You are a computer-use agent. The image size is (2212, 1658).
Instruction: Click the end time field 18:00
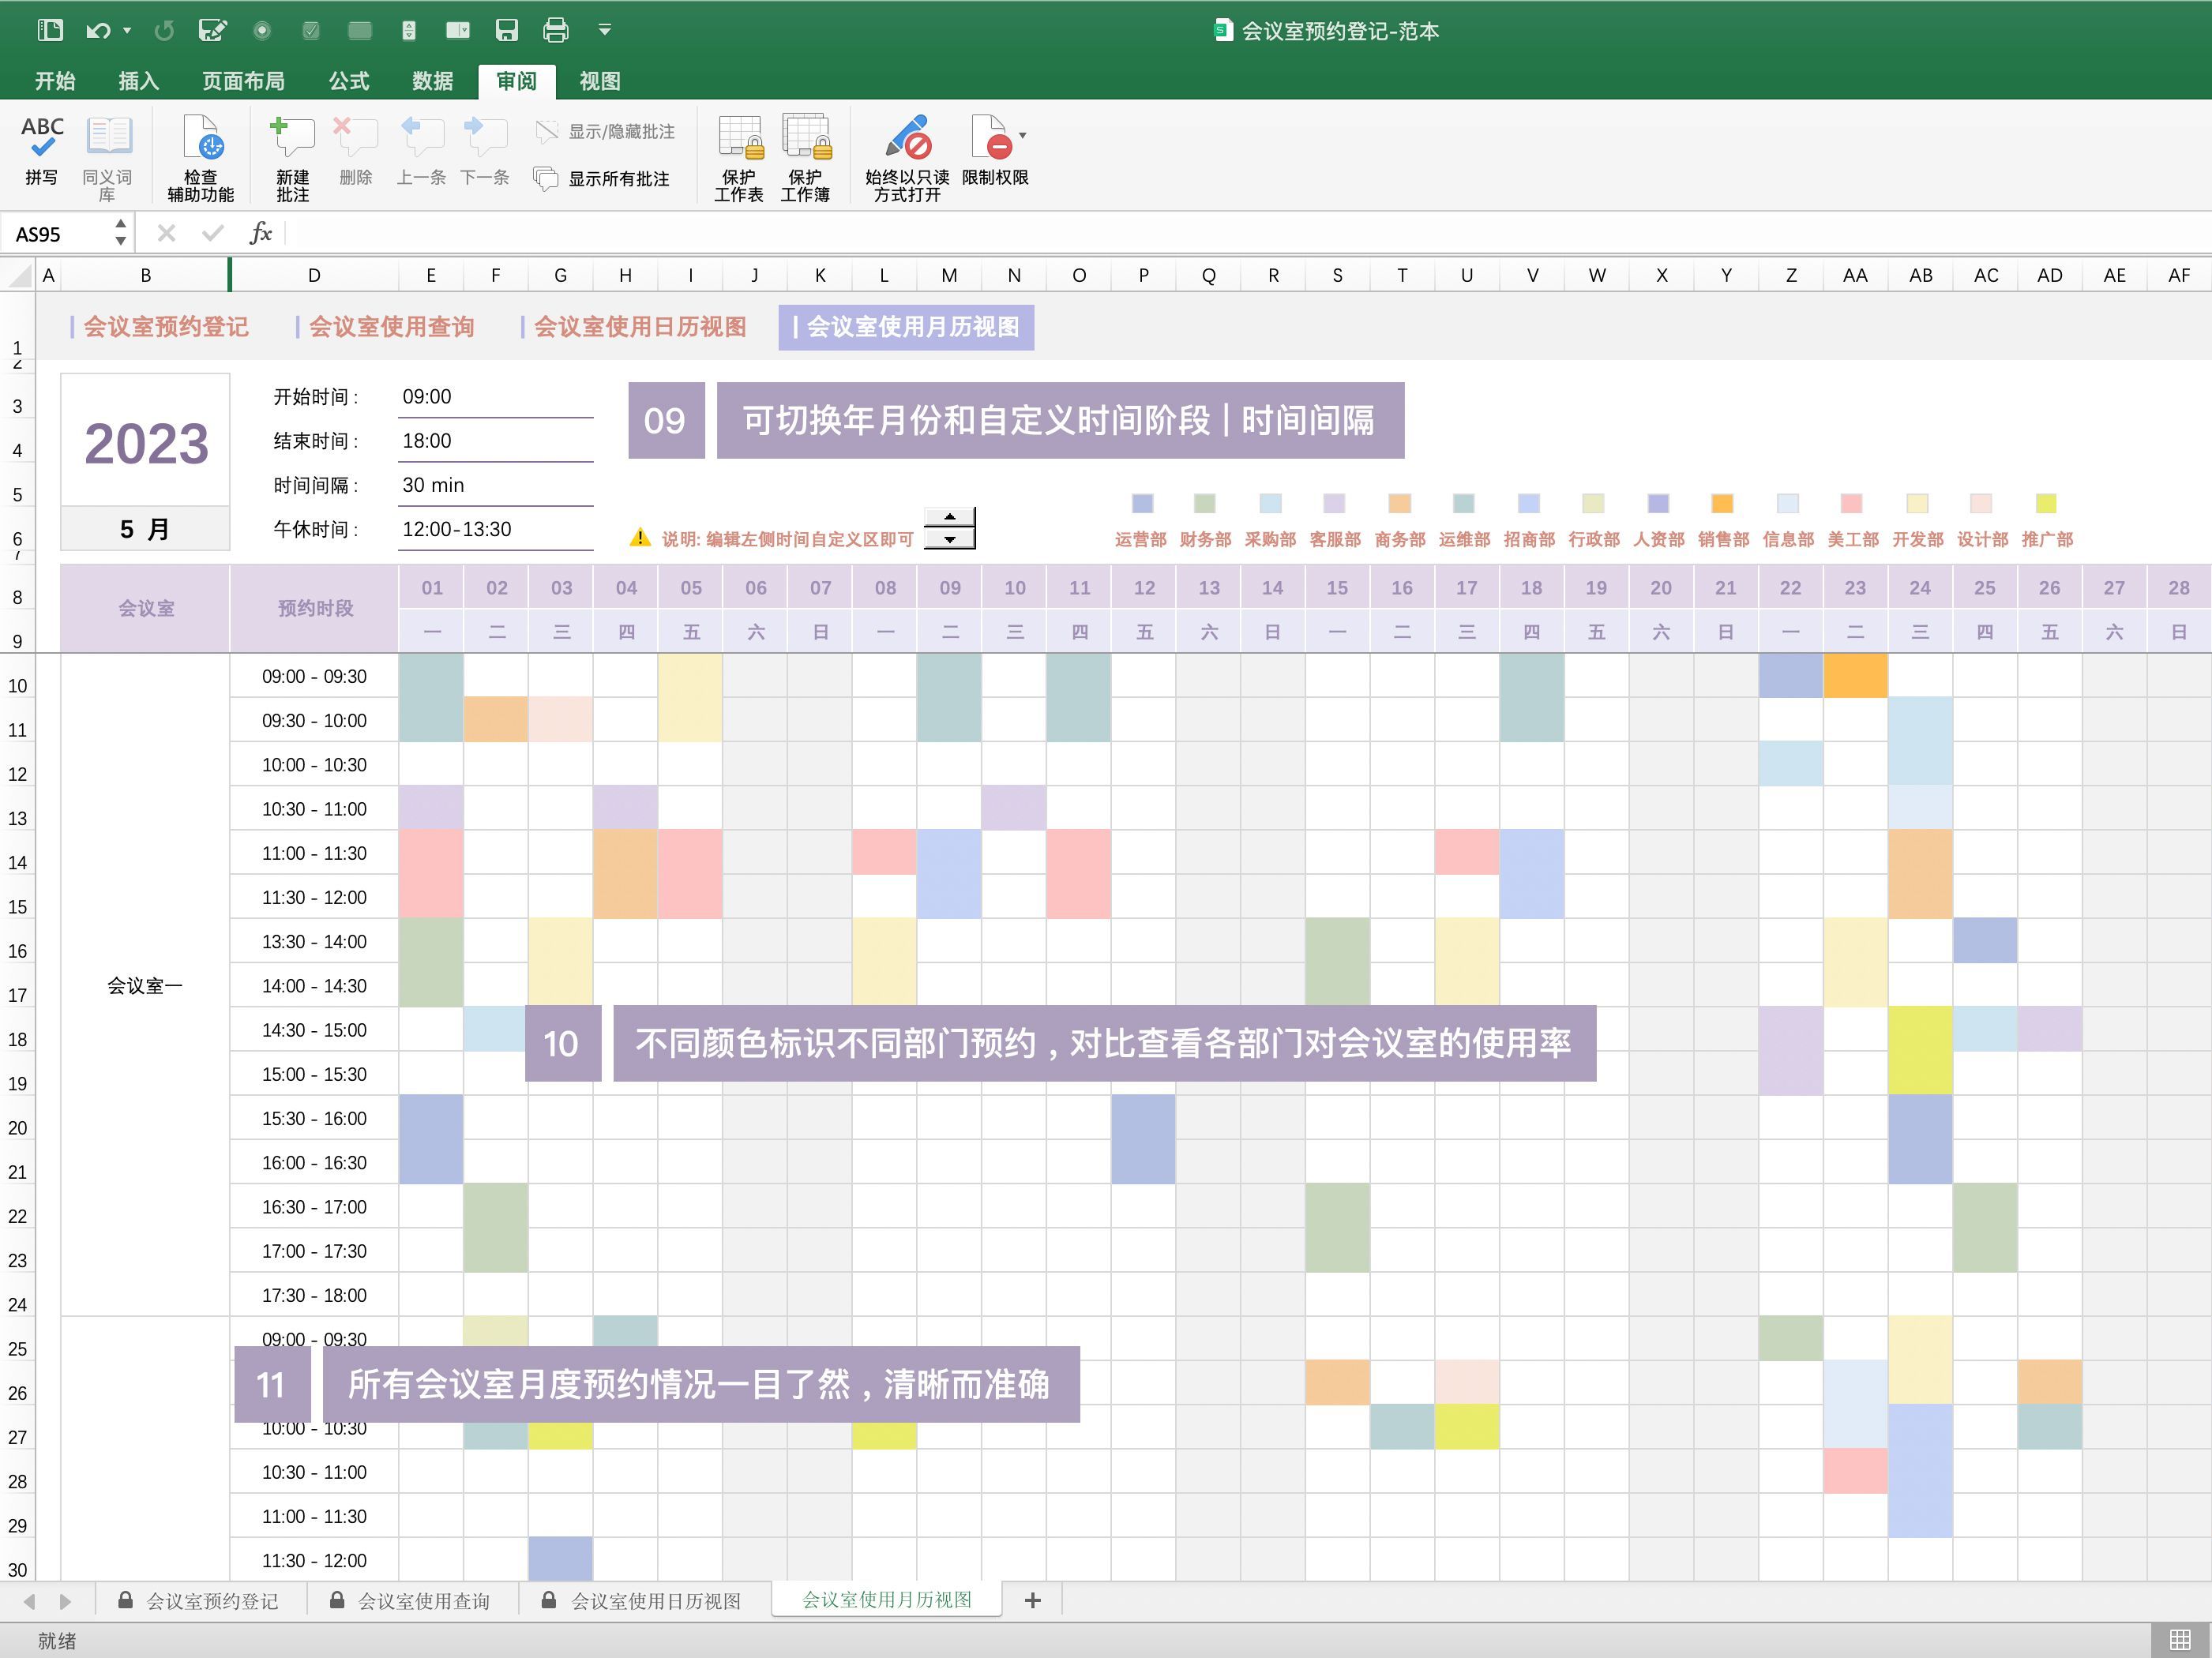click(495, 441)
